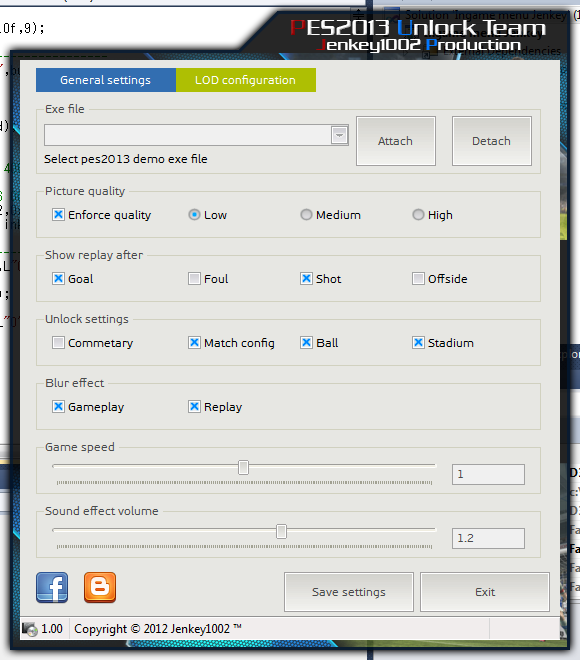This screenshot has width=580, height=660.
Task: Uncheck the Enforce quality checkbox
Action: coord(59,215)
